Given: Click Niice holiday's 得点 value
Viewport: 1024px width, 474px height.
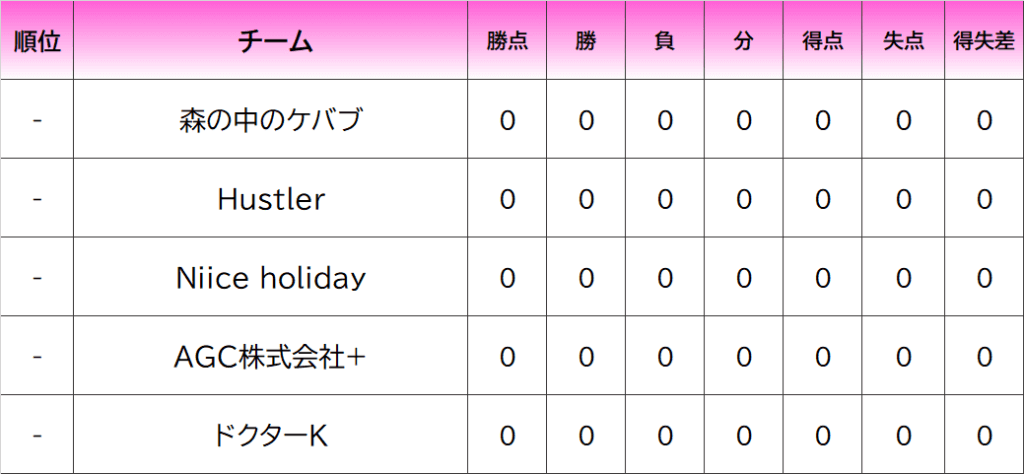Looking at the screenshot, I should (823, 277).
